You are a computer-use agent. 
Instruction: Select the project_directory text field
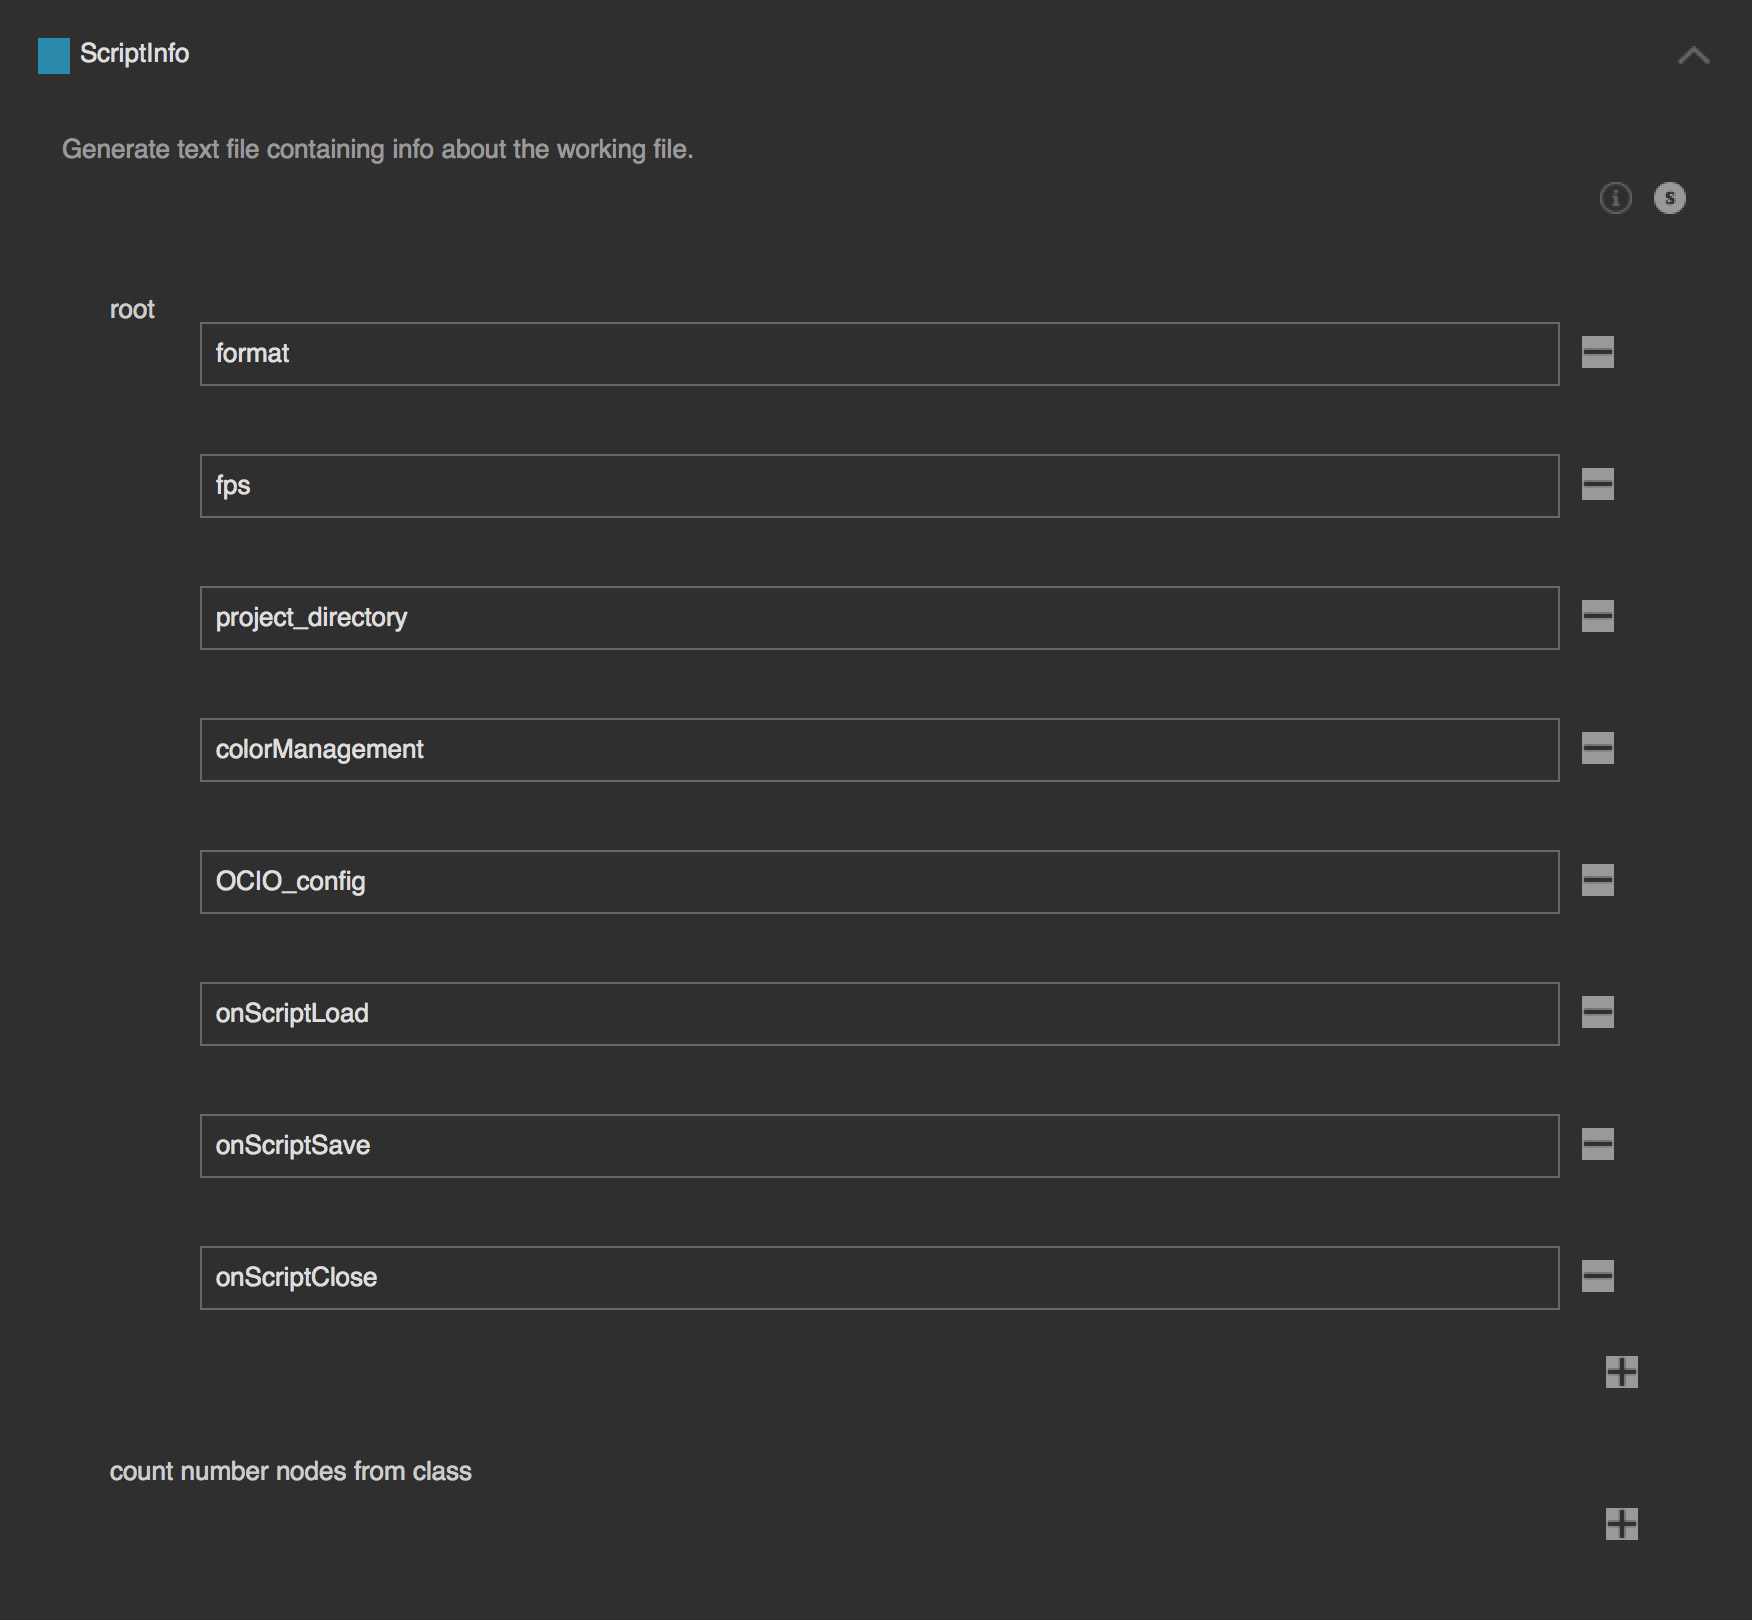point(879,618)
